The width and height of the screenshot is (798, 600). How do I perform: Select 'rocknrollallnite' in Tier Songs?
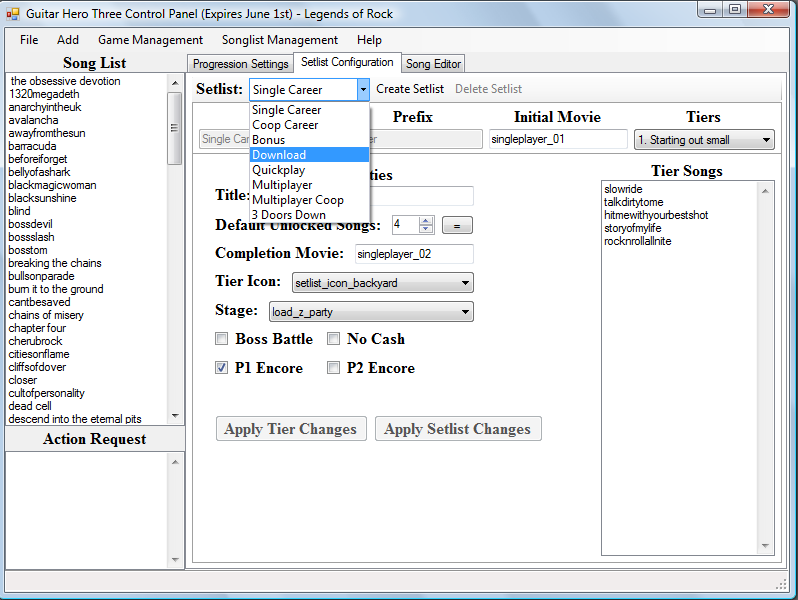coord(638,241)
